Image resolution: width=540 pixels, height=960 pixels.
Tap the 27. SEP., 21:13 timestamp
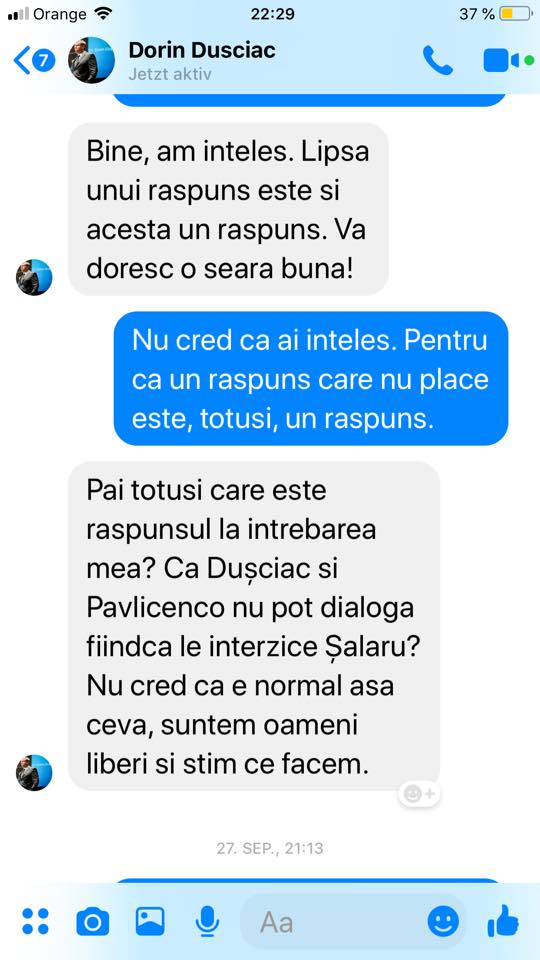pyautogui.click(x=270, y=849)
